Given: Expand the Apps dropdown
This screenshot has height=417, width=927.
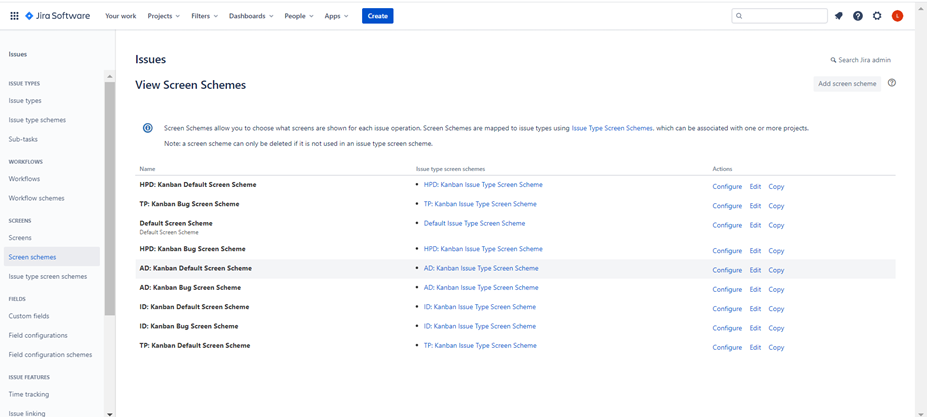Looking at the screenshot, I should (x=336, y=16).
